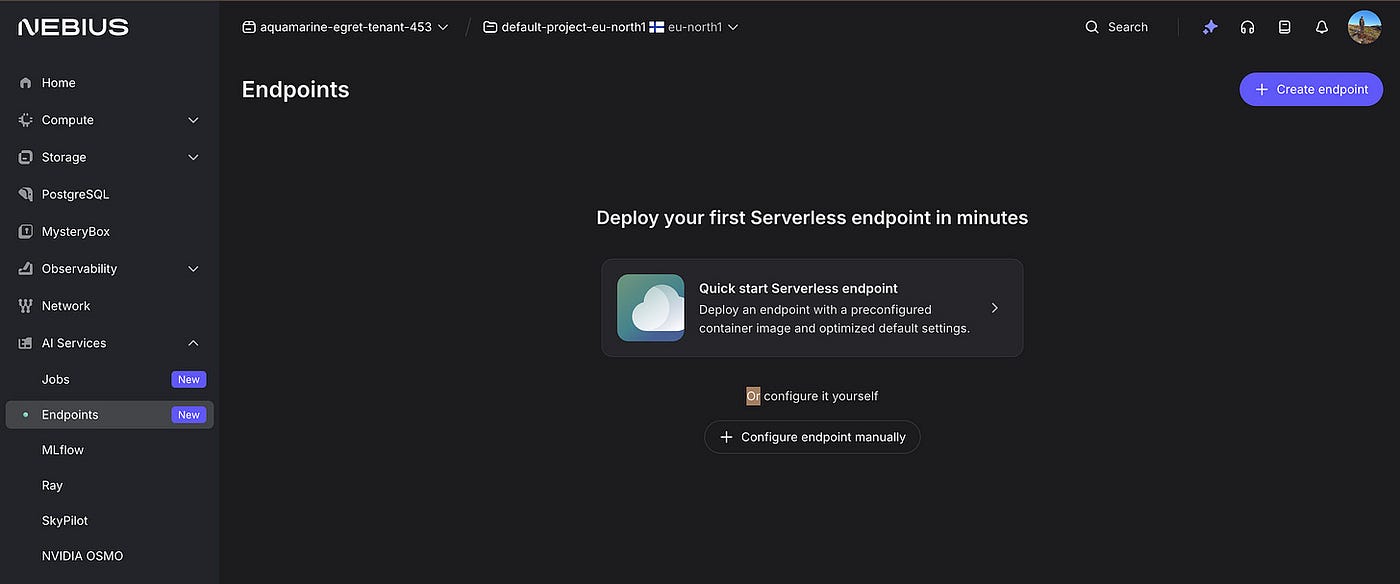Collapse the AI Services section

194,343
